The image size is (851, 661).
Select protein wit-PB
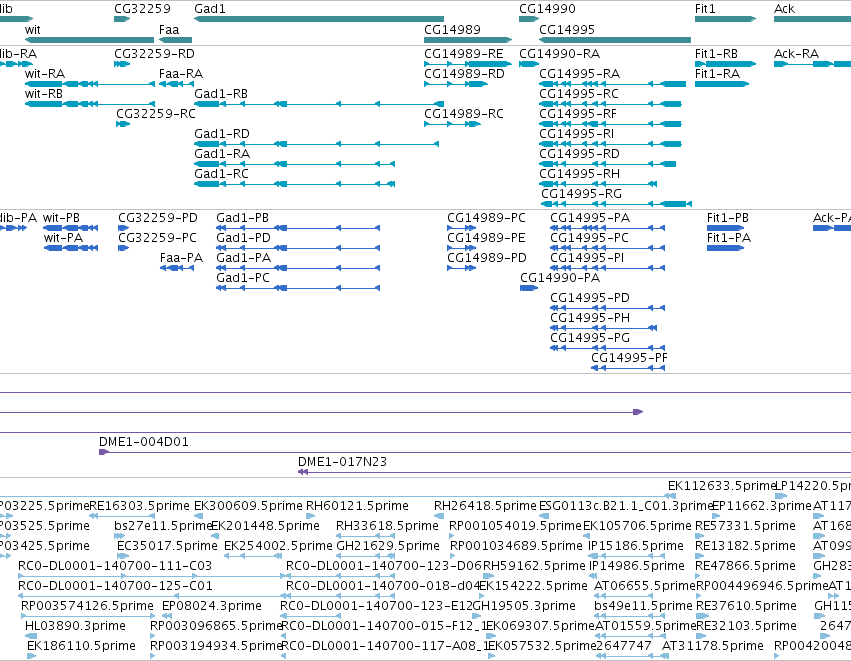point(71,228)
